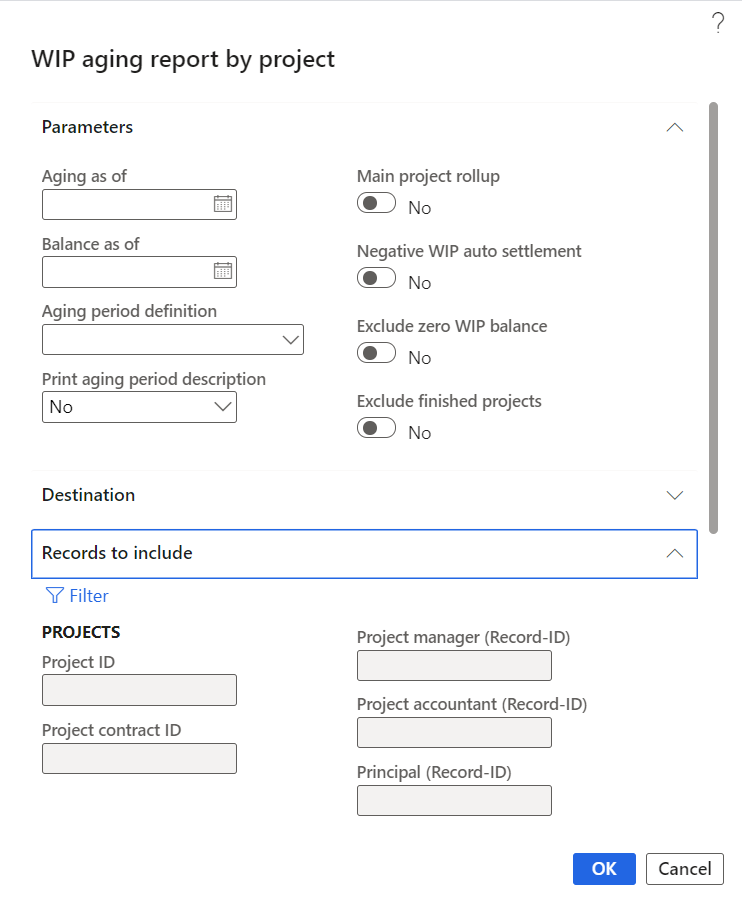Image resolution: width=744 pixels, height=912 pixels.
Task: Open Print aging period description dropdown
Action: coord(224,407)
